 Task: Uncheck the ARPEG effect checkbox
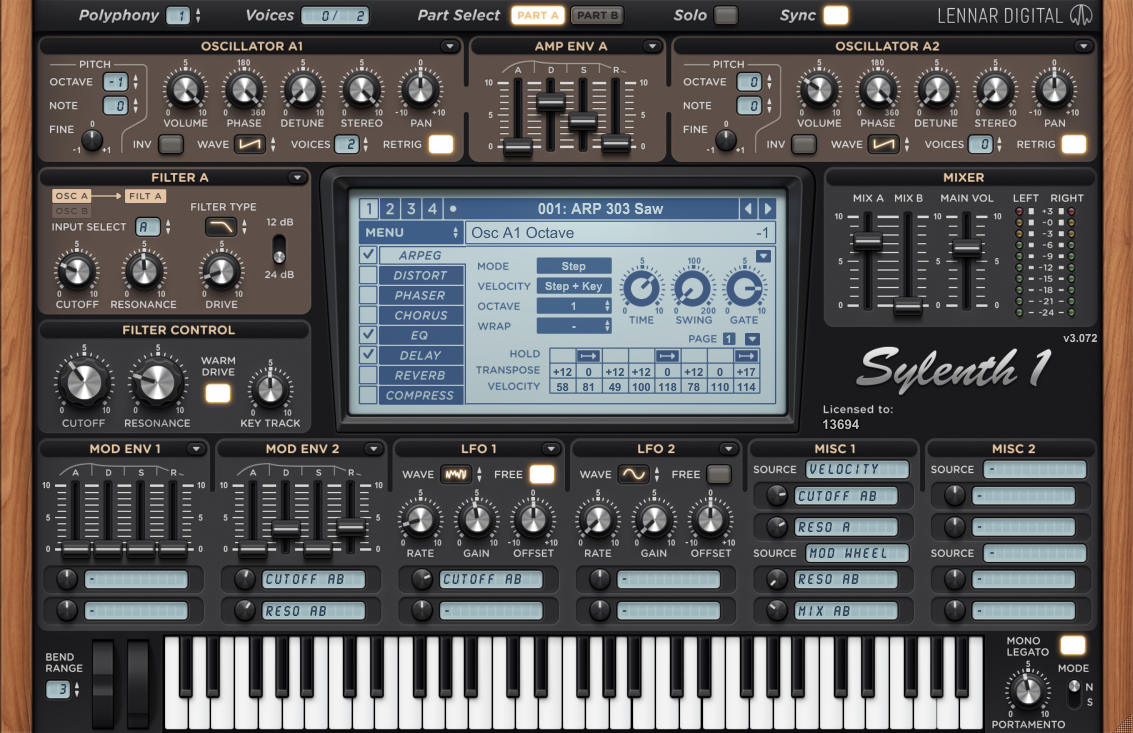tap(369, 254)
